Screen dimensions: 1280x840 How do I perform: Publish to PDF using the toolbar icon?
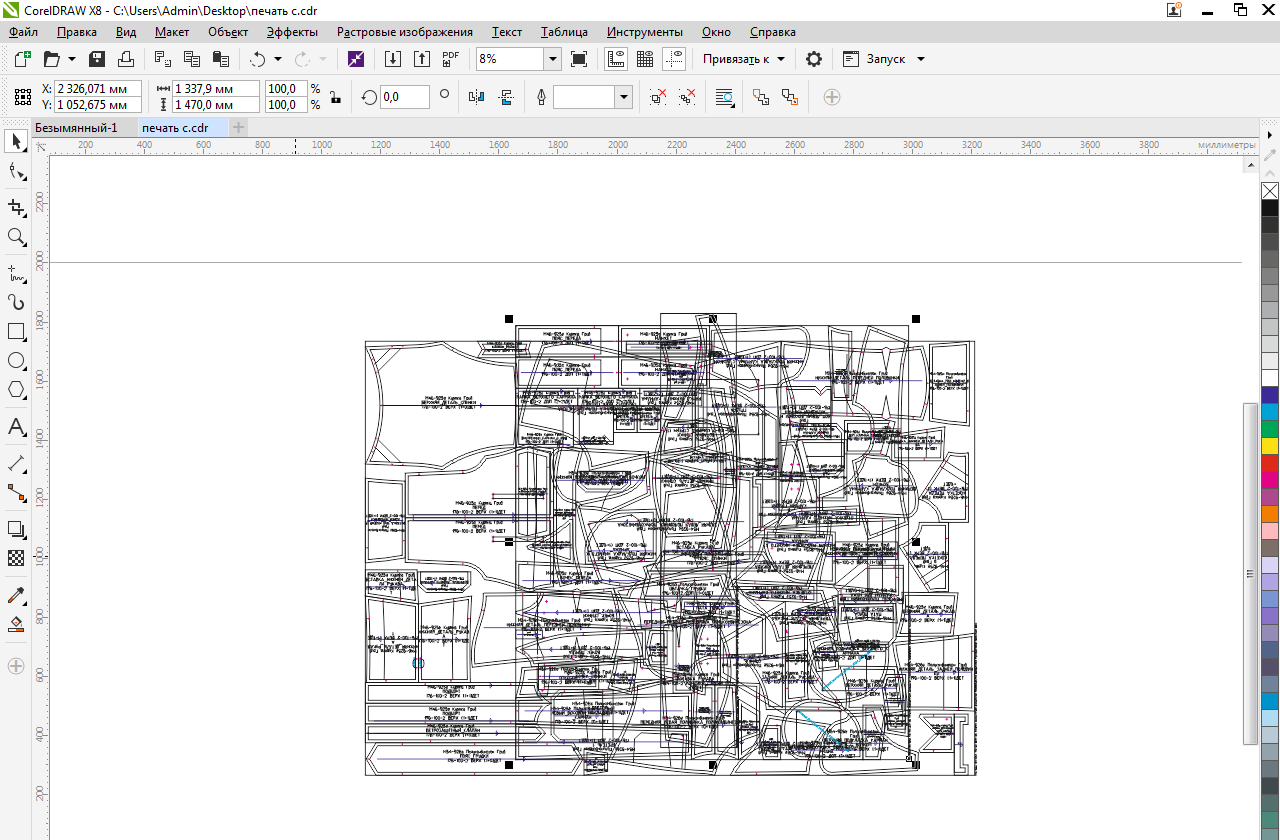(451, 59)
